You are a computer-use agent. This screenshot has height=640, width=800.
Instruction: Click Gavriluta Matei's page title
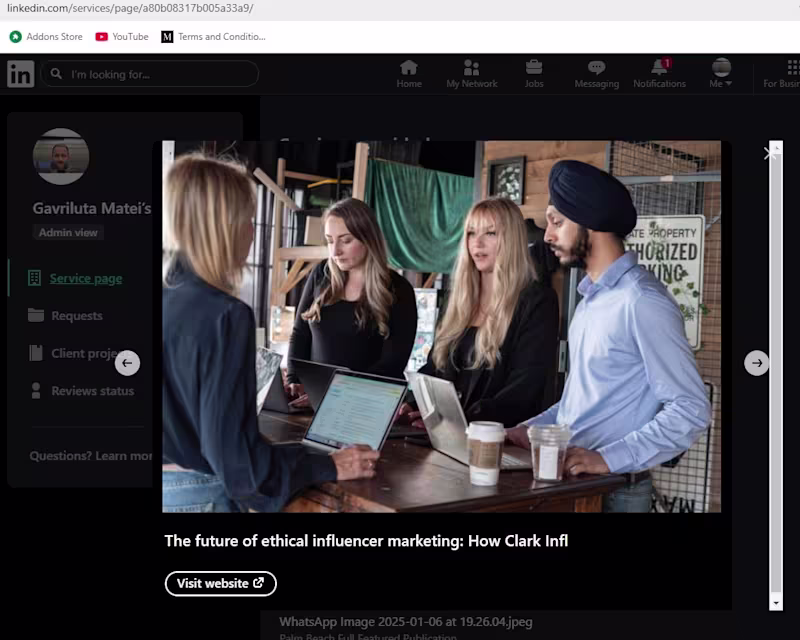click(x=92, y=208)
